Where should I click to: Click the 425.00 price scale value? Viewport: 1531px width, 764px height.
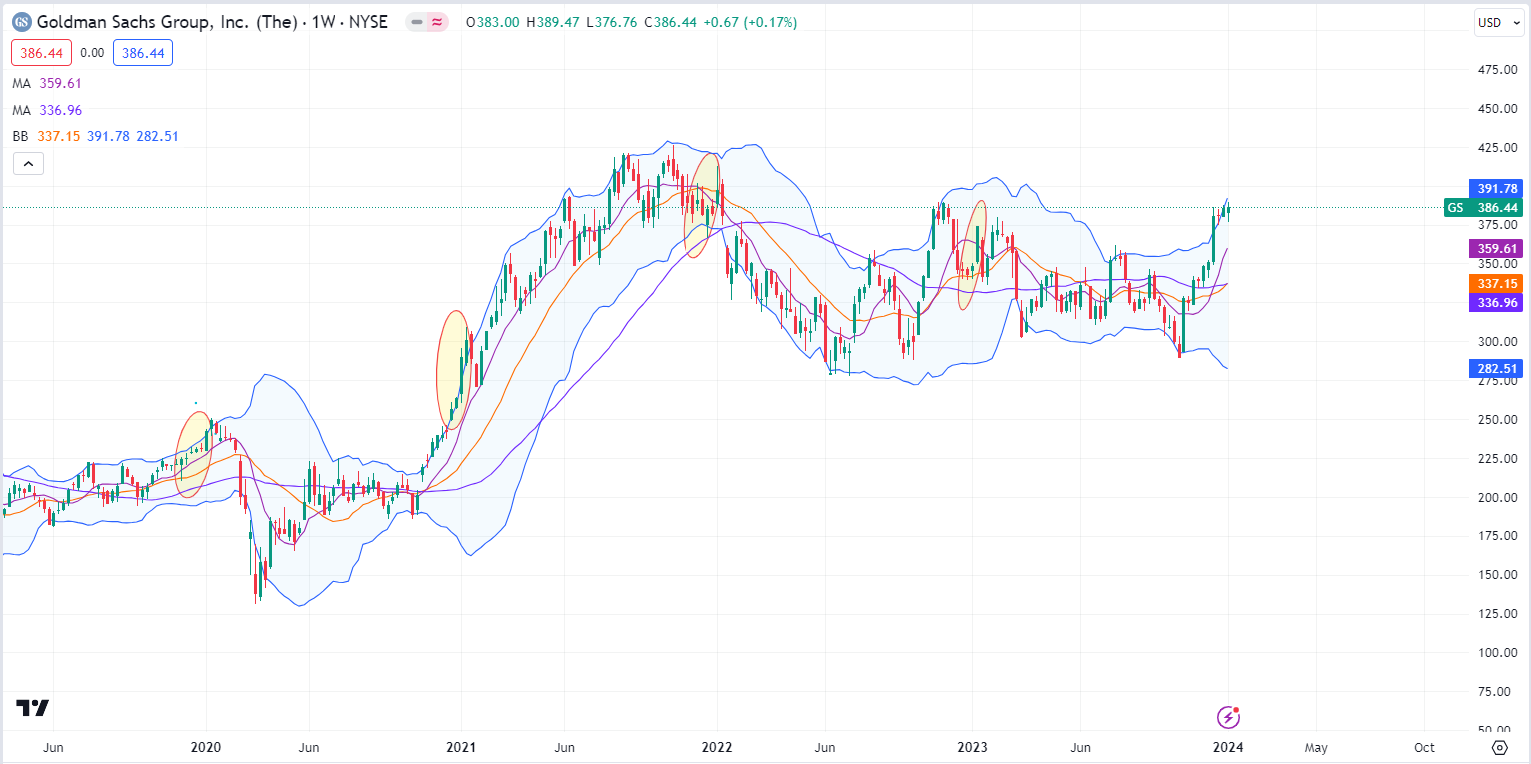coord(1497,148)
